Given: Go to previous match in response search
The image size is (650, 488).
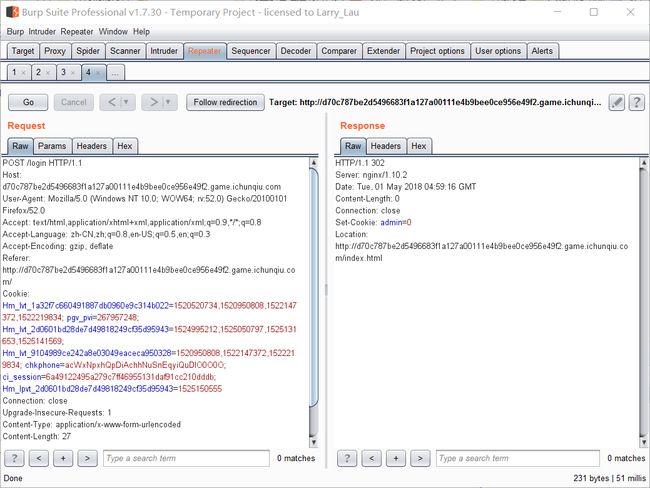Looking at the screenshot, I should 371,458.
